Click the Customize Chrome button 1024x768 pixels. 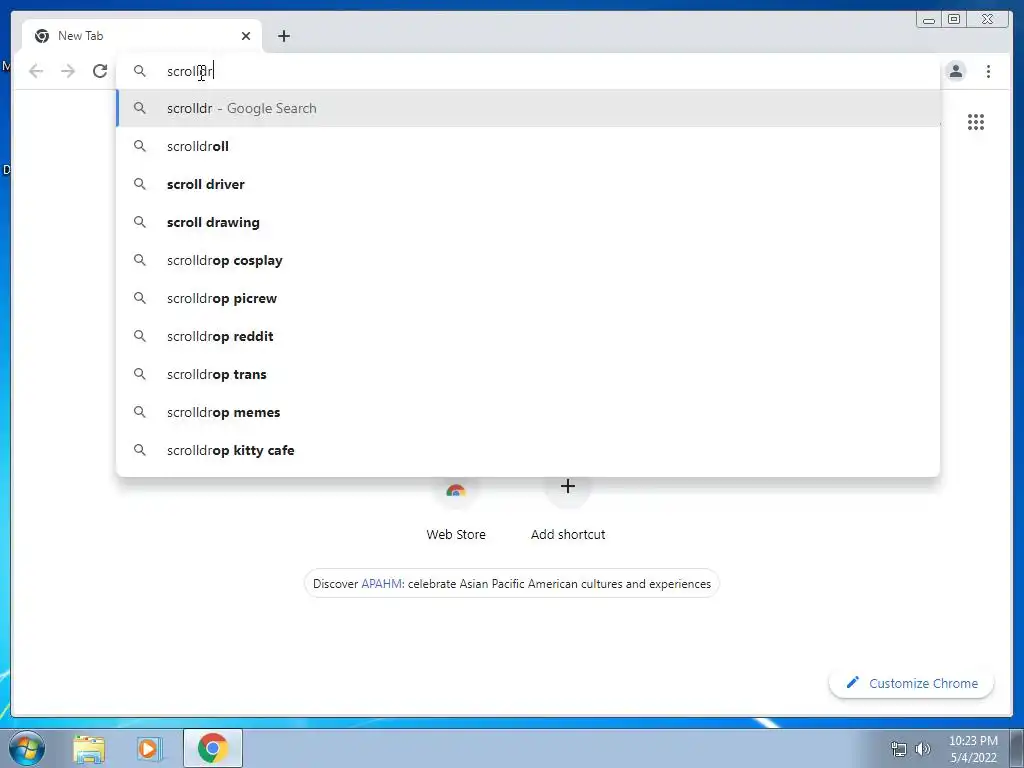912,683
